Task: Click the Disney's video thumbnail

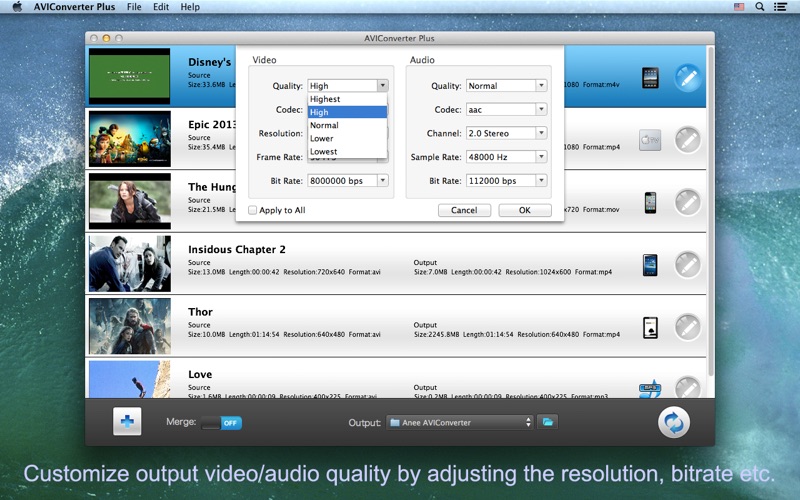Action: (130, 77)
